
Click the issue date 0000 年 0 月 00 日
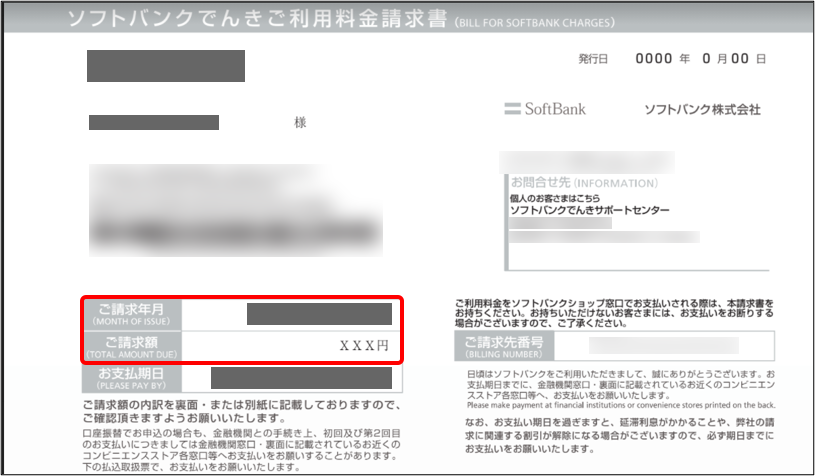(701, 59)
